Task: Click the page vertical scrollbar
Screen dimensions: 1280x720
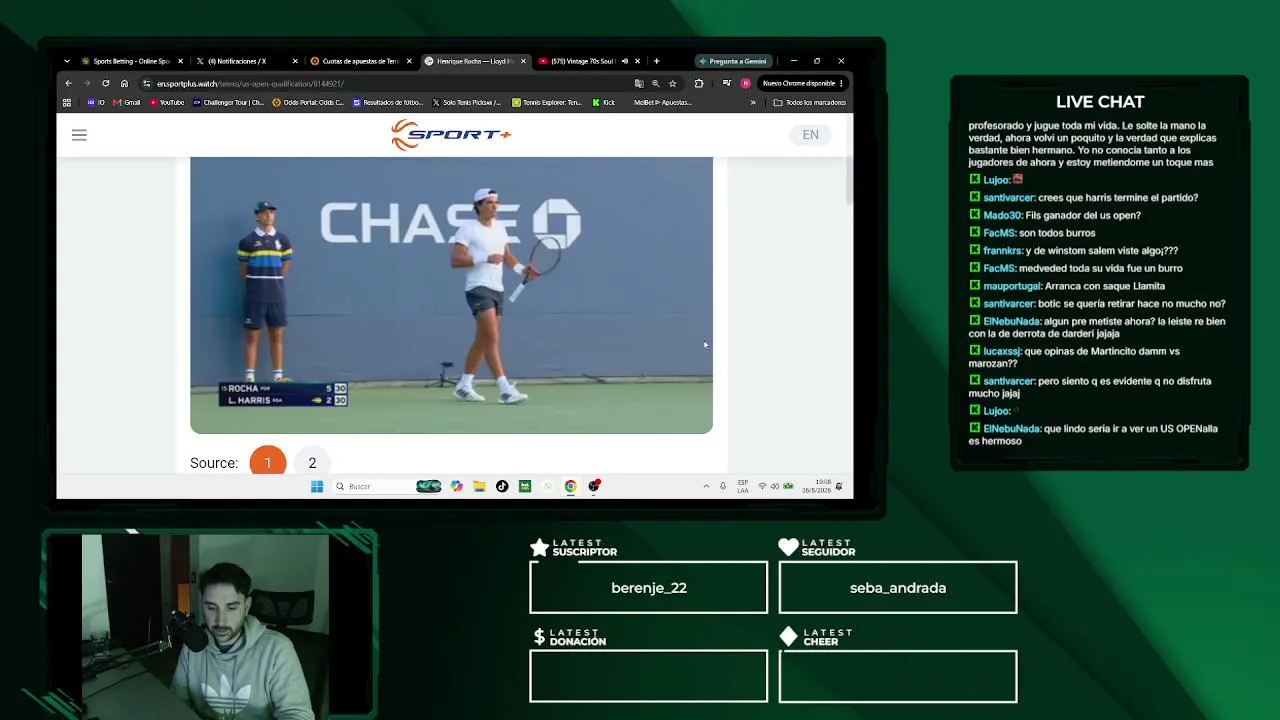Action: (x=849, y=180)
